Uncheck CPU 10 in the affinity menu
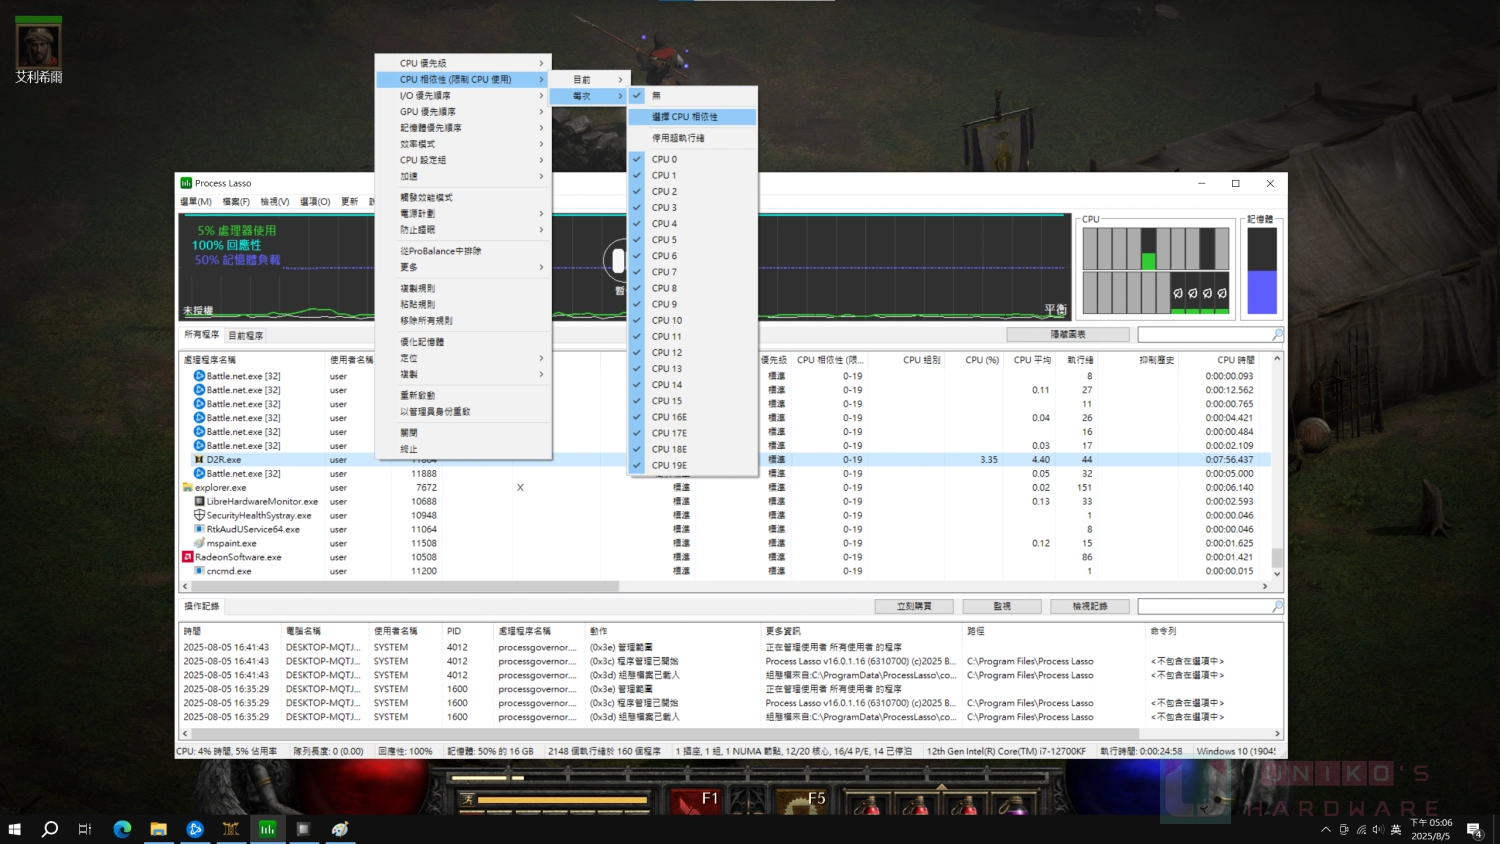Image resolution: width=1500 pixels, height=844 pixels. 692,321
